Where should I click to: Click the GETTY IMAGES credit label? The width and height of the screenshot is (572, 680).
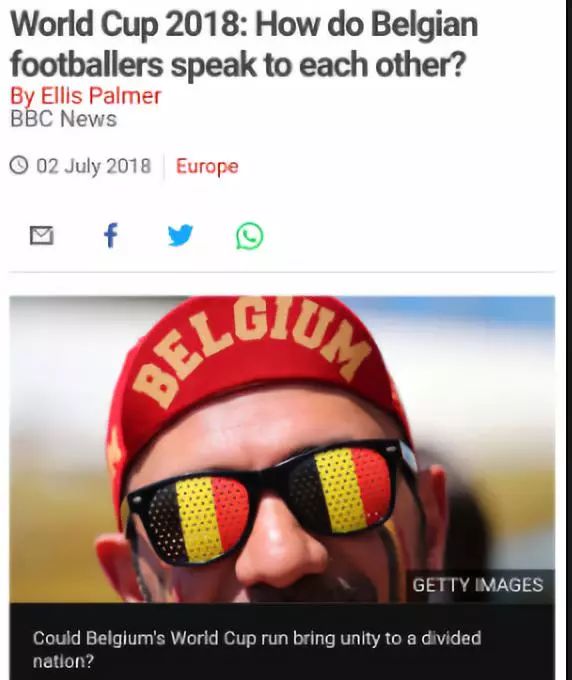(x=478, y=585)
